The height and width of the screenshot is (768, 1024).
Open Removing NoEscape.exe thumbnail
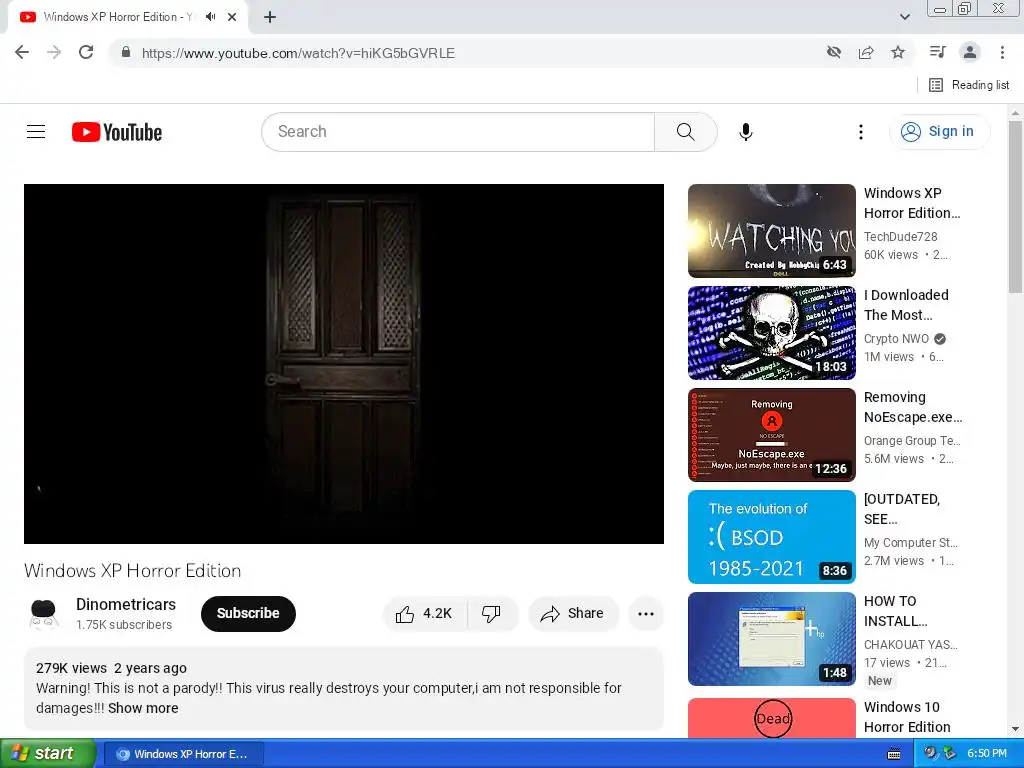pos(771,435)
